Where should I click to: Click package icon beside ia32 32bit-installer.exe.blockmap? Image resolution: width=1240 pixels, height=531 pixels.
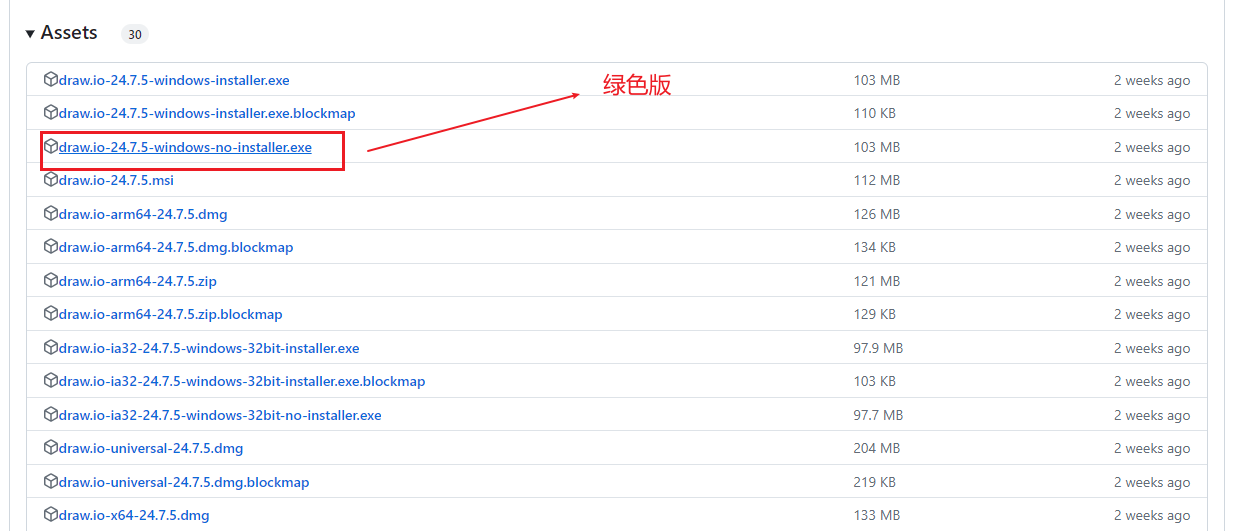click(x=50, y=380)
